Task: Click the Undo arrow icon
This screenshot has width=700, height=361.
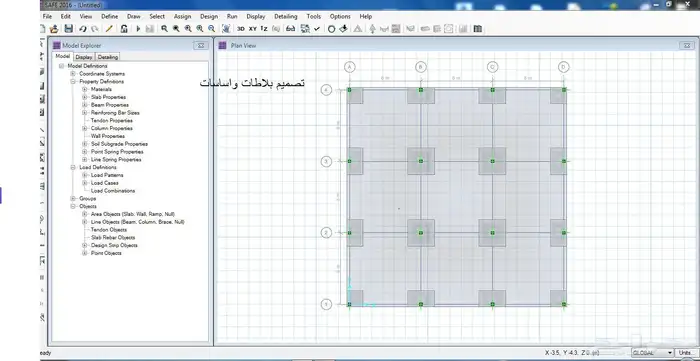Action: [83, 29]
